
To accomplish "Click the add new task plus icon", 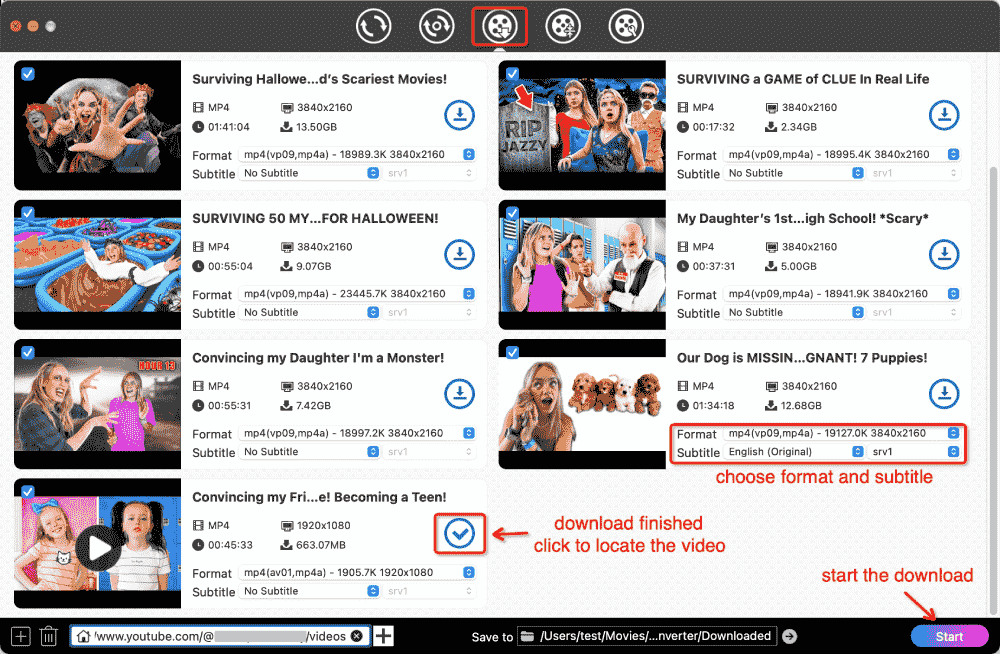I will (20, 635).
